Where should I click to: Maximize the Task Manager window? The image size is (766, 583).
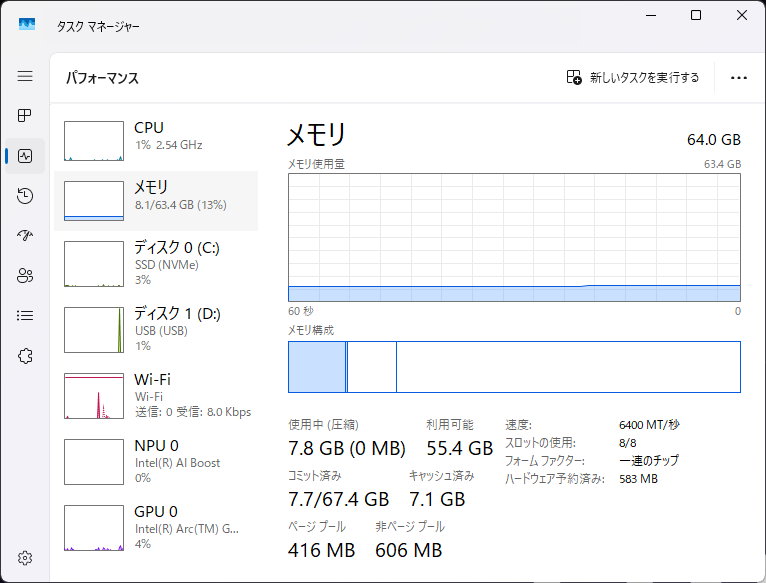[x=696, y=16]
